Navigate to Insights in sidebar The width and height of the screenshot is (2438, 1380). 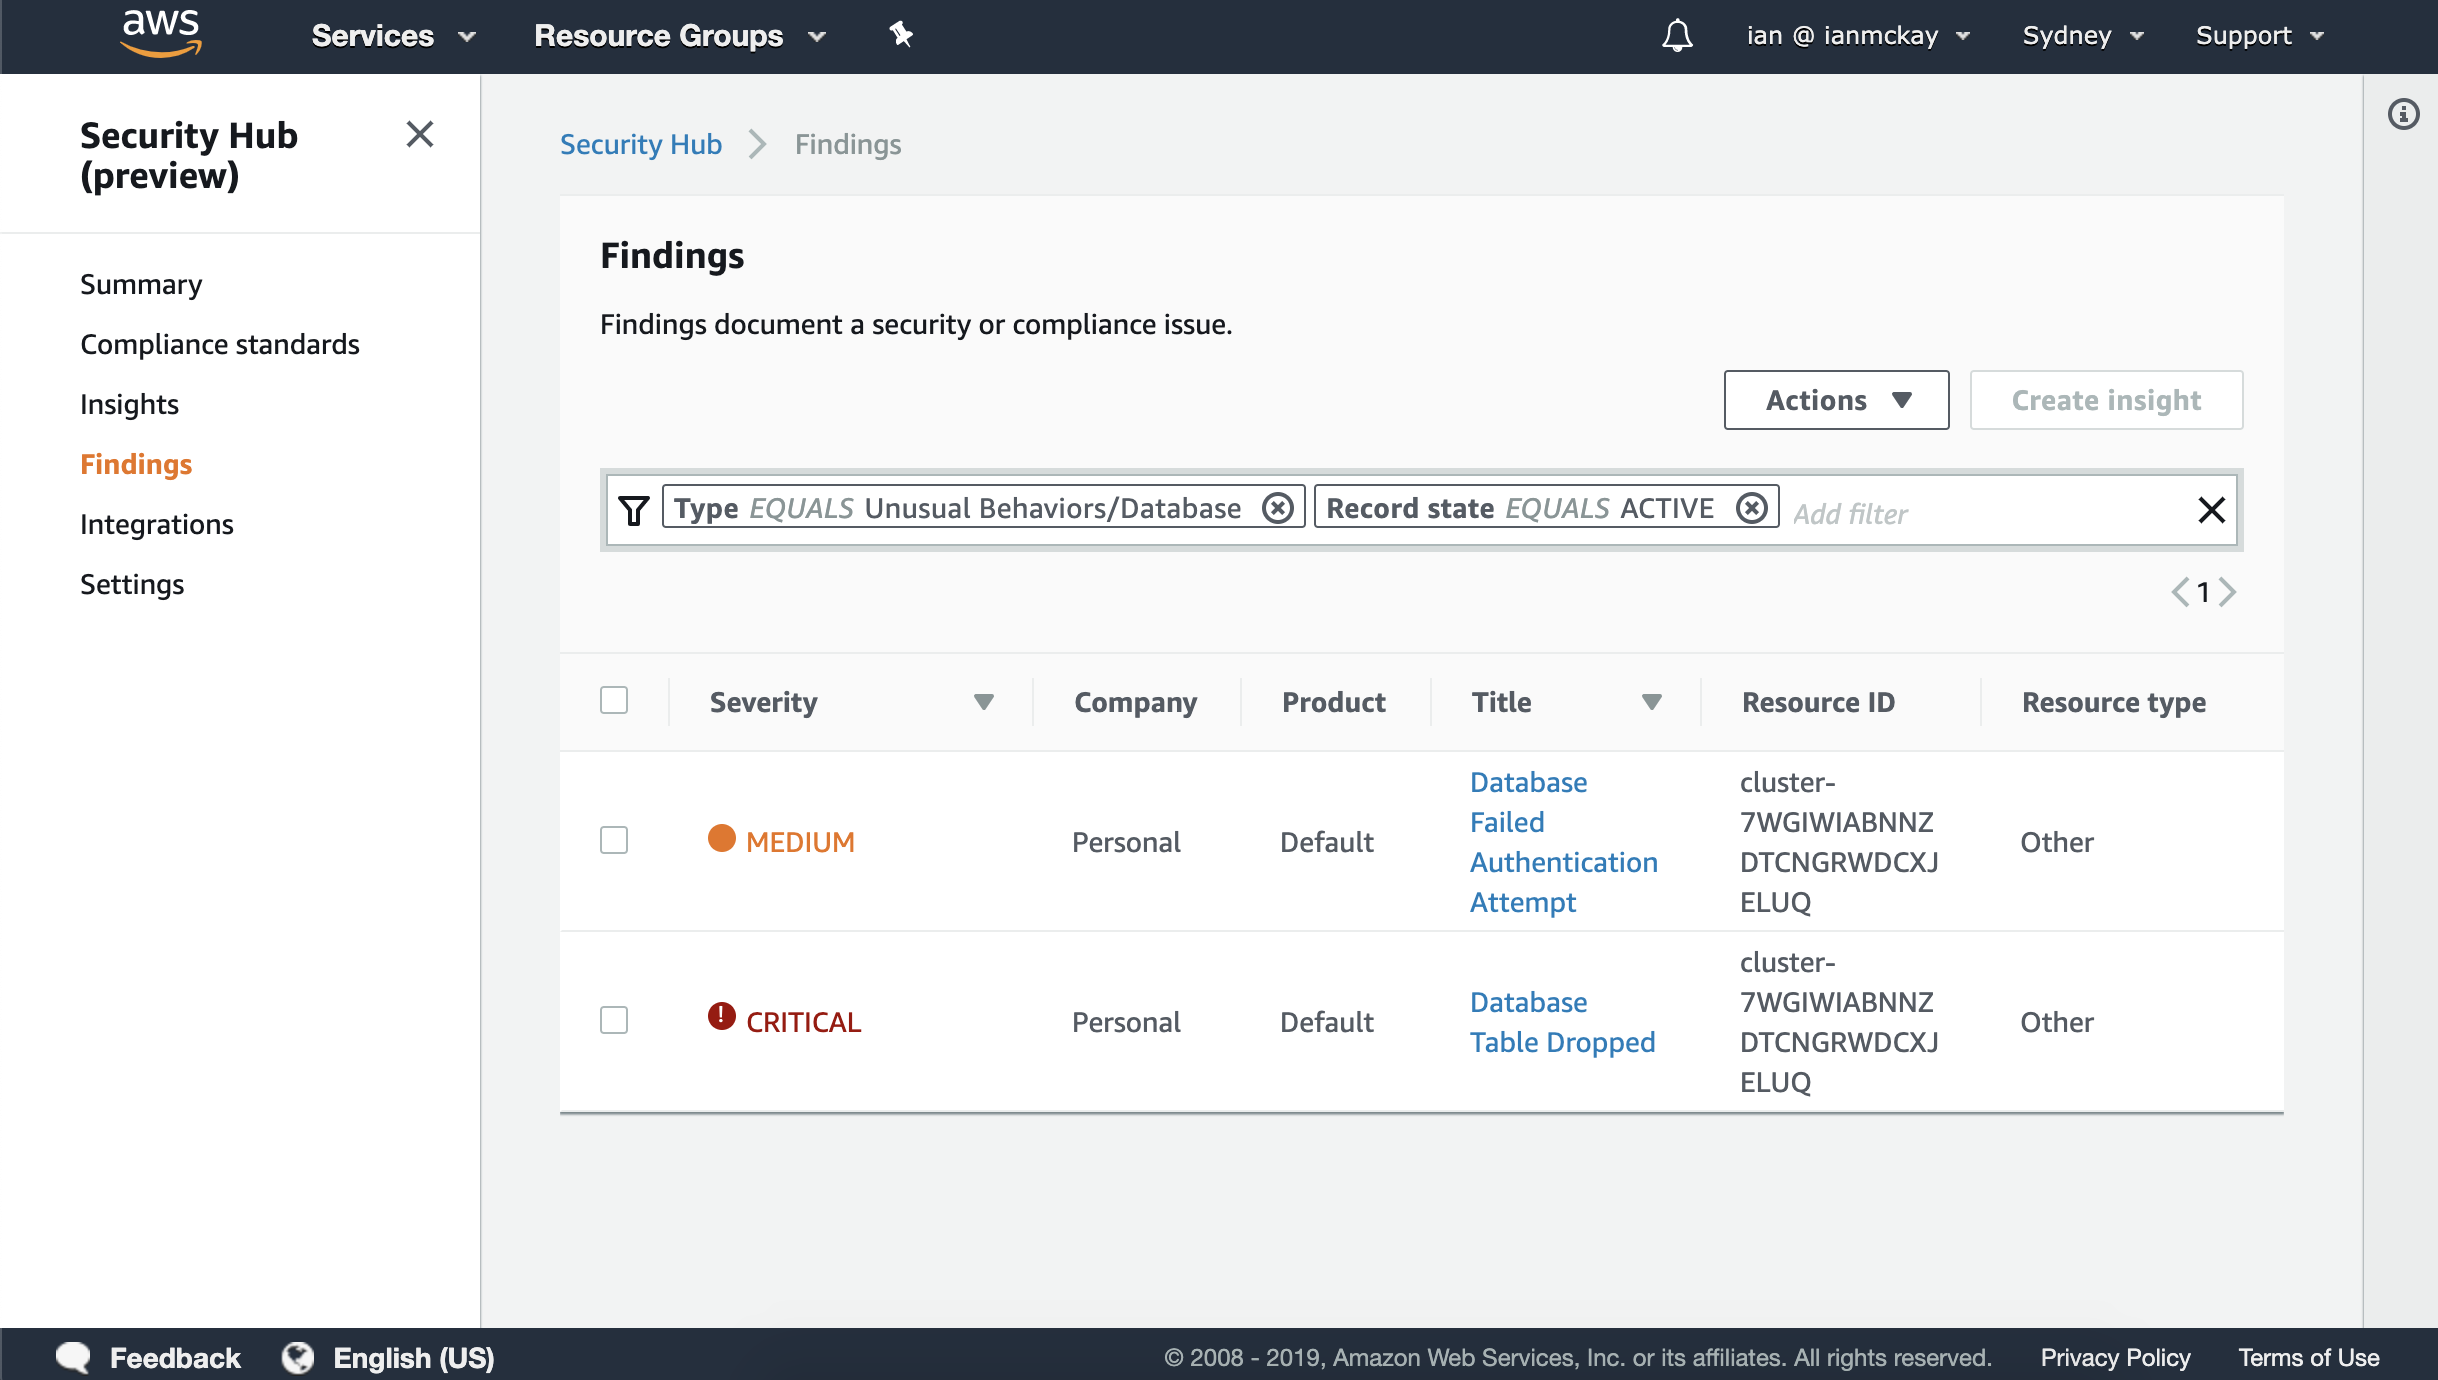click(x=129, y=404)
